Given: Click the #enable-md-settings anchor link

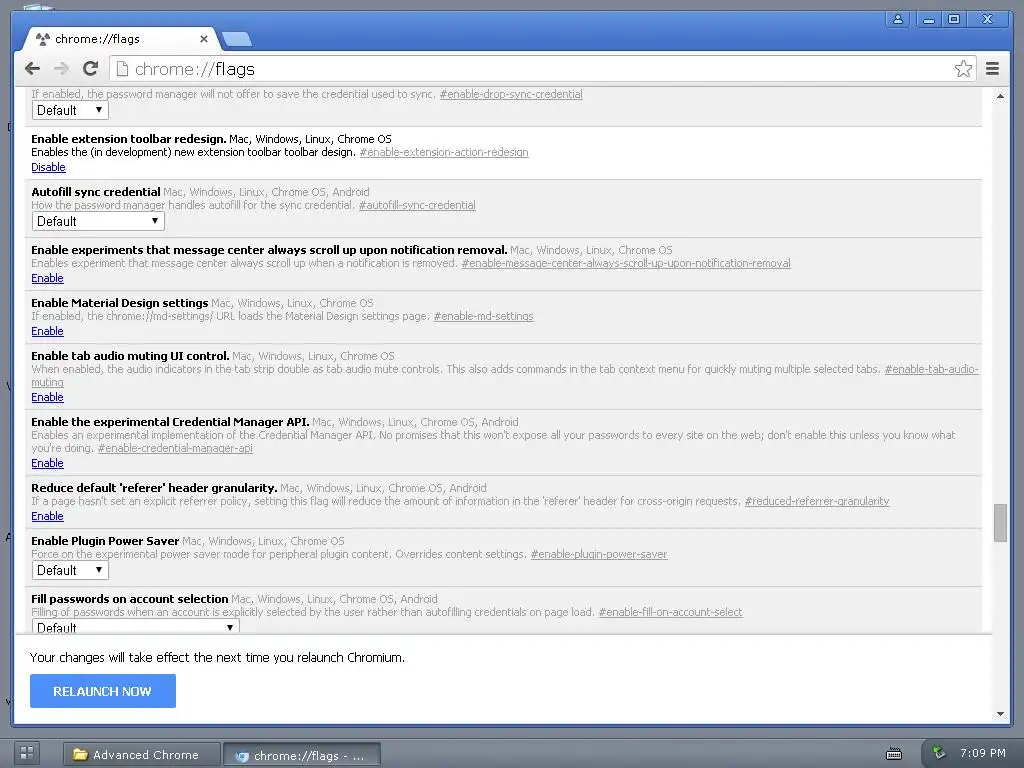Looking at the screenshot, I should point(483,316).
